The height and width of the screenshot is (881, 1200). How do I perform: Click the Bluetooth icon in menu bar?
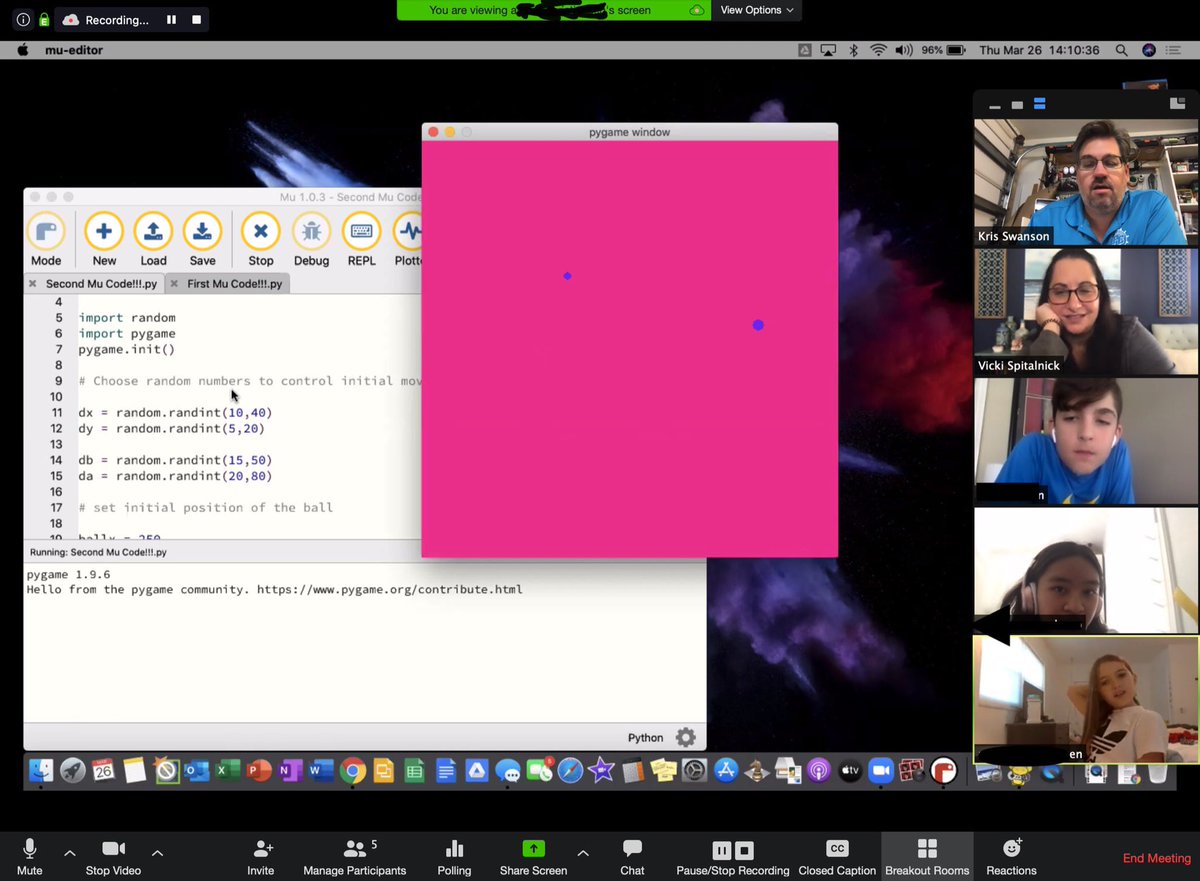(854, 50)
